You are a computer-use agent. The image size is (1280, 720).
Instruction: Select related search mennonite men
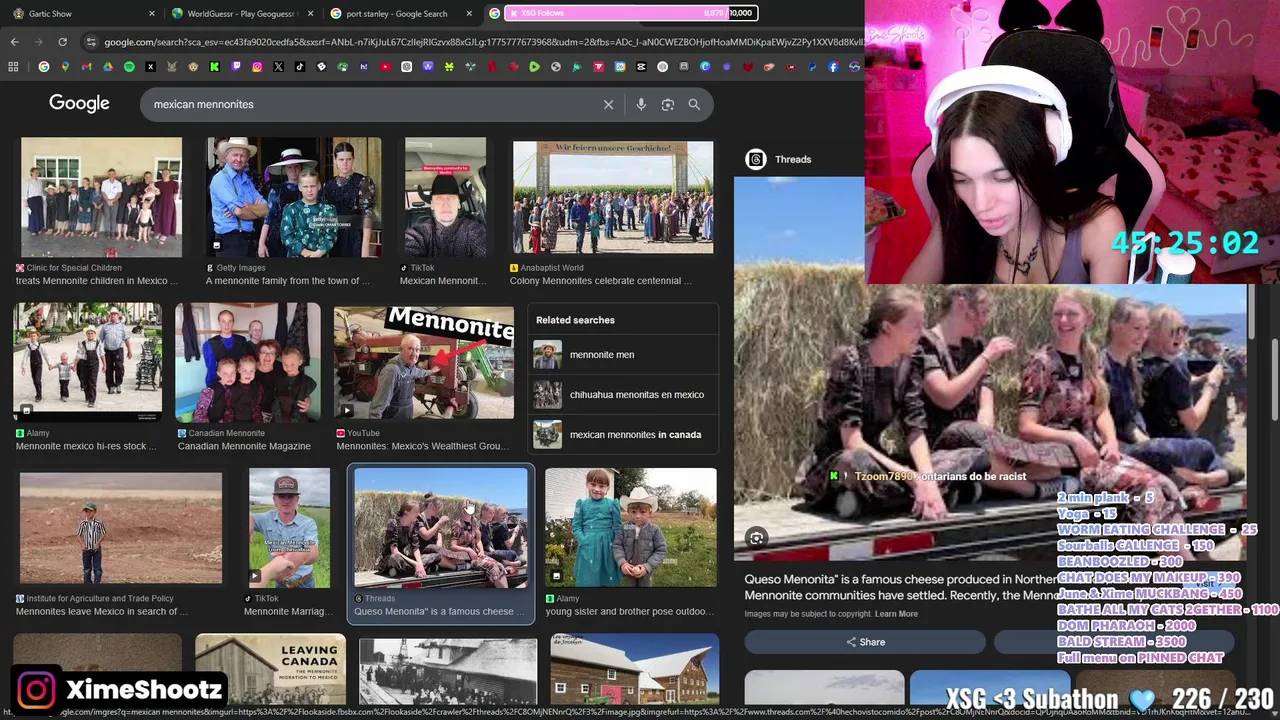coord(623,354)
